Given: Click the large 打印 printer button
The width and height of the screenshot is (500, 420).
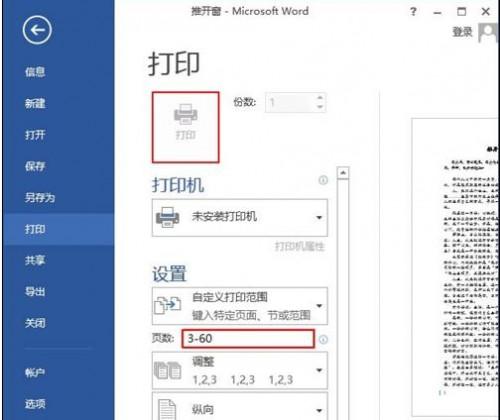Looking at the screenshot, I should (186, 127).
